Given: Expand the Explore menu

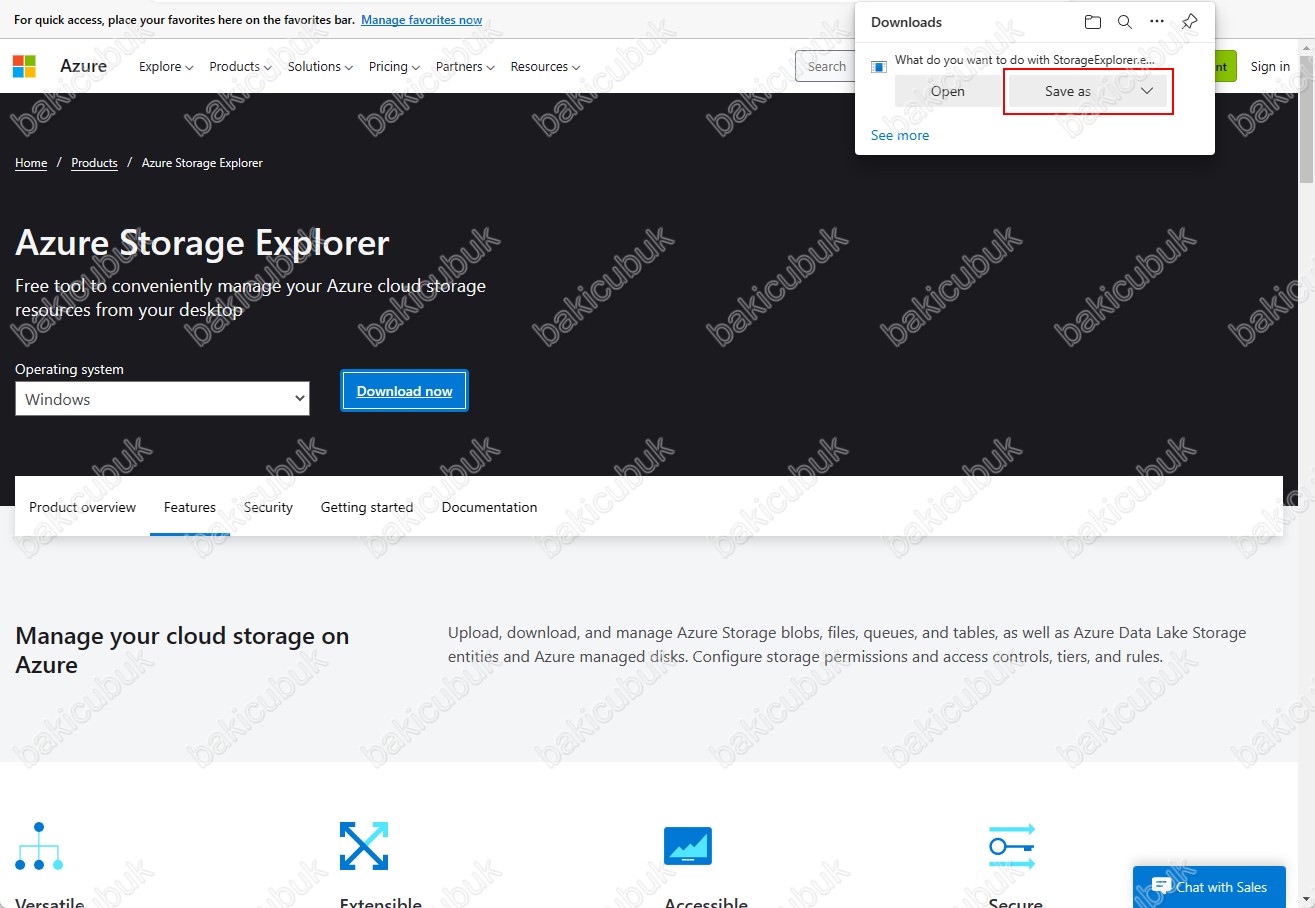Looking at the screenshot, I should click(x=166, y=67).
